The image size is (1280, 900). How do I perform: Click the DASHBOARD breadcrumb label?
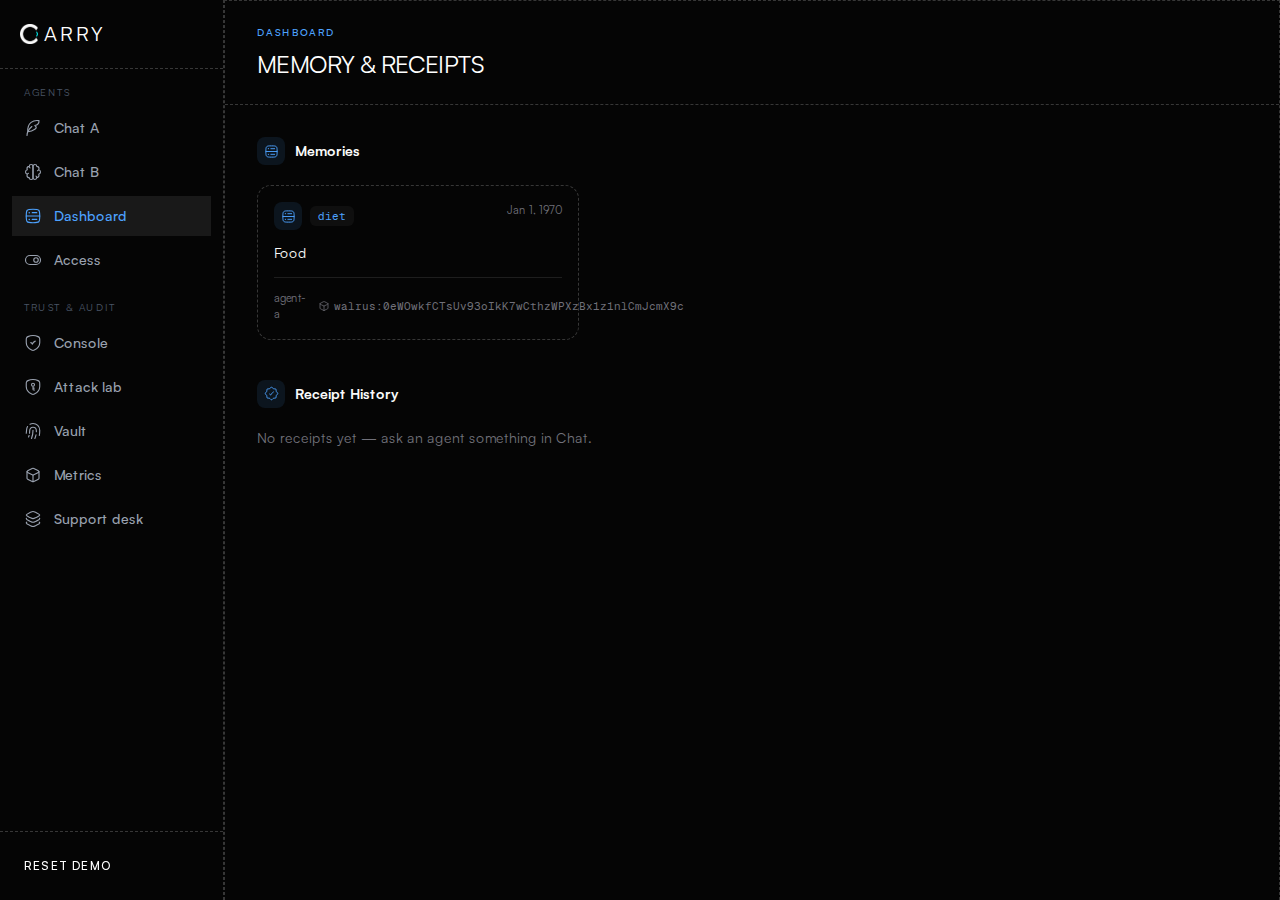[296, 33]
